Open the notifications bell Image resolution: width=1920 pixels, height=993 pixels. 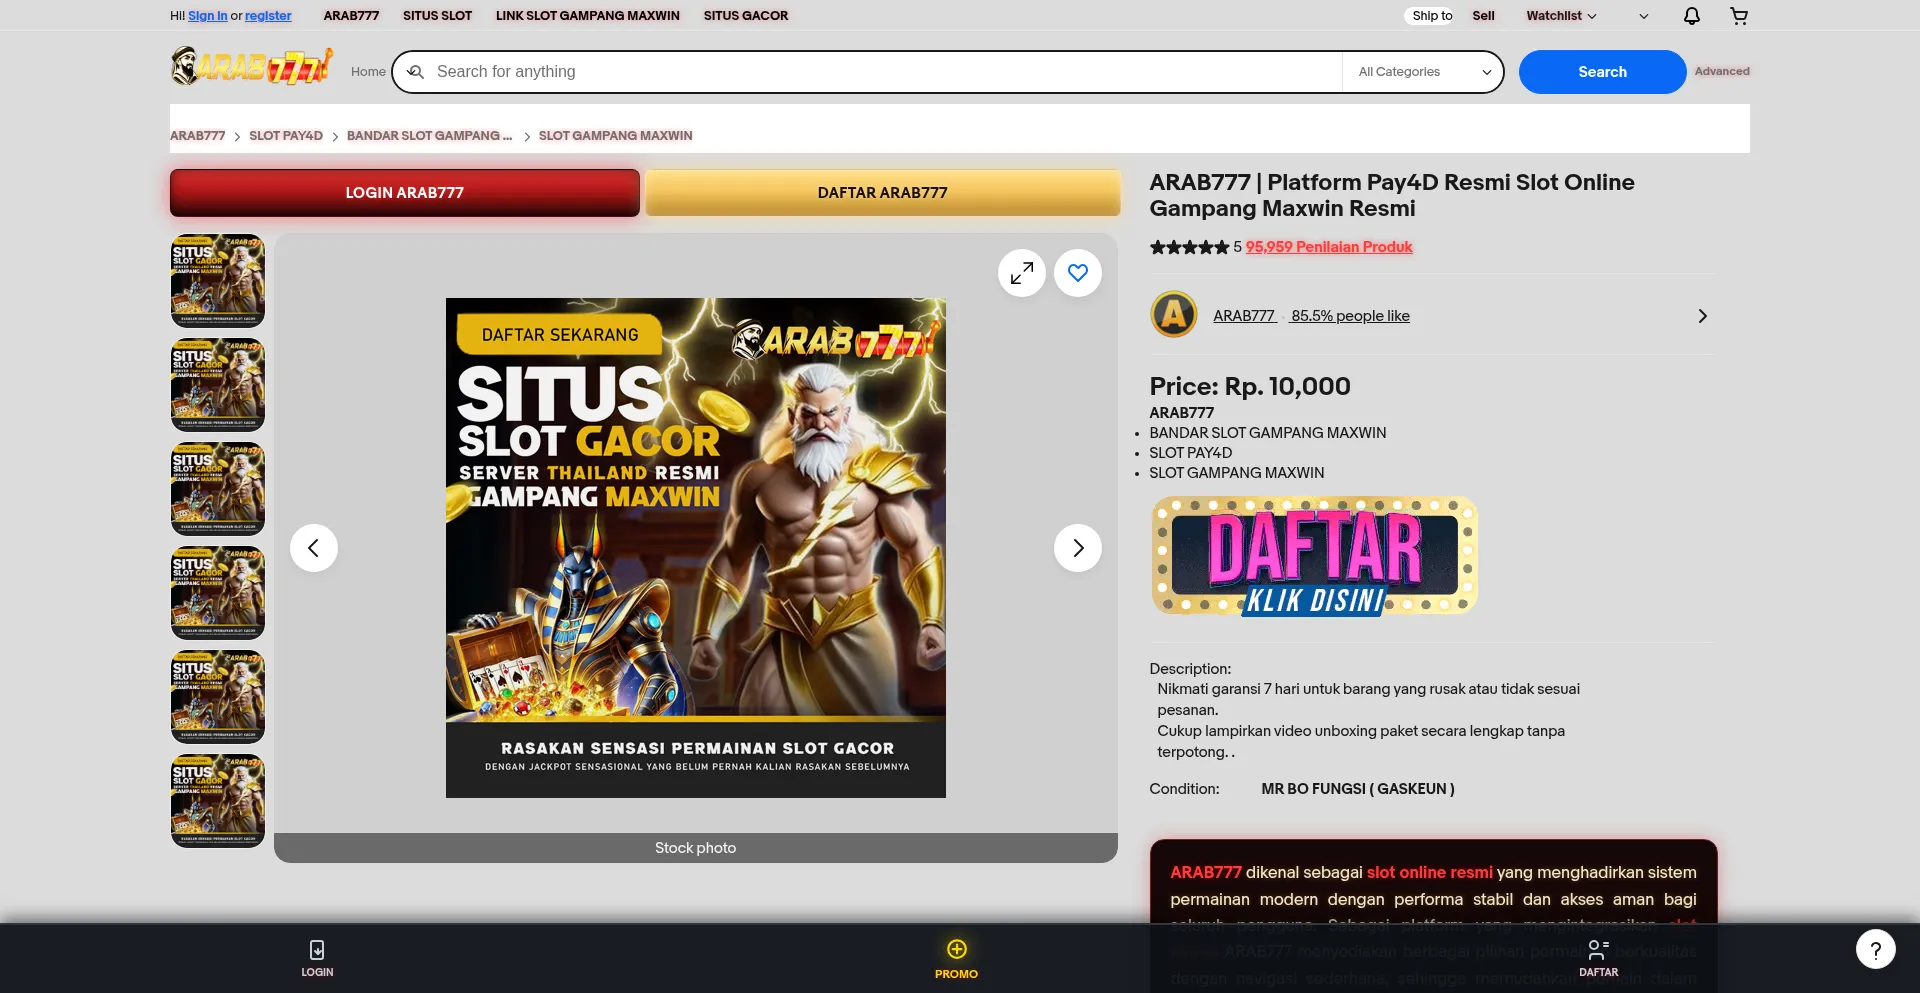pos(1691,16)
